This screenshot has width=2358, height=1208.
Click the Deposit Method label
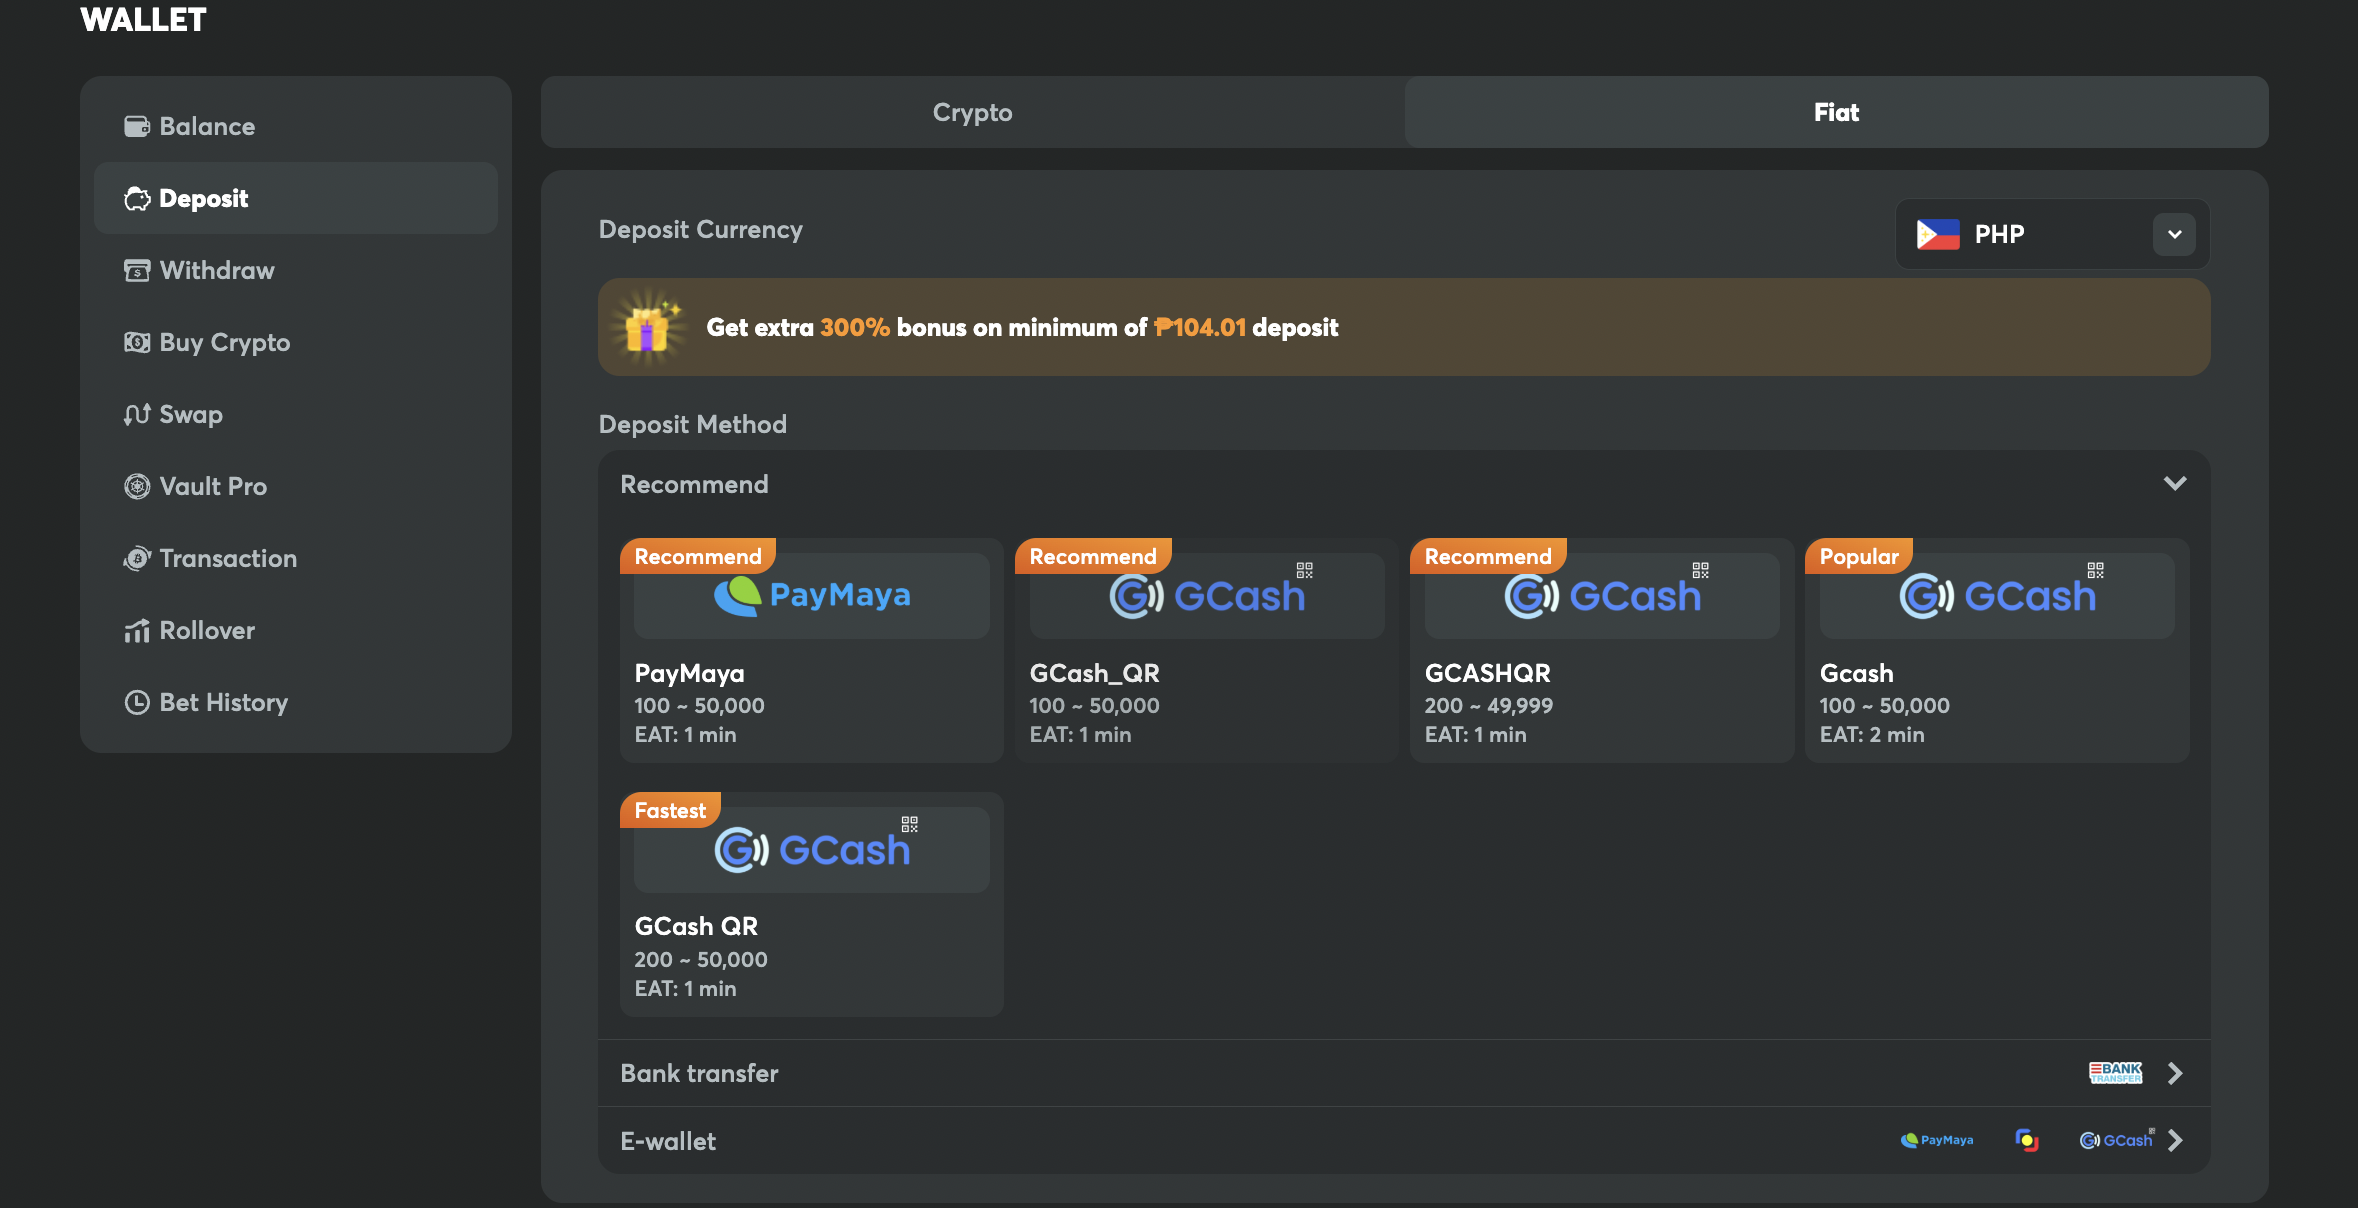point(693,424)
